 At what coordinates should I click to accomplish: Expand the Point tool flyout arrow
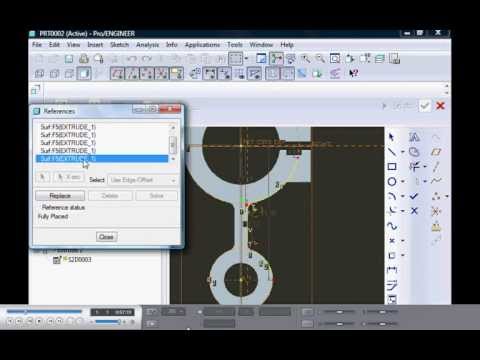[x=403, y=241]
